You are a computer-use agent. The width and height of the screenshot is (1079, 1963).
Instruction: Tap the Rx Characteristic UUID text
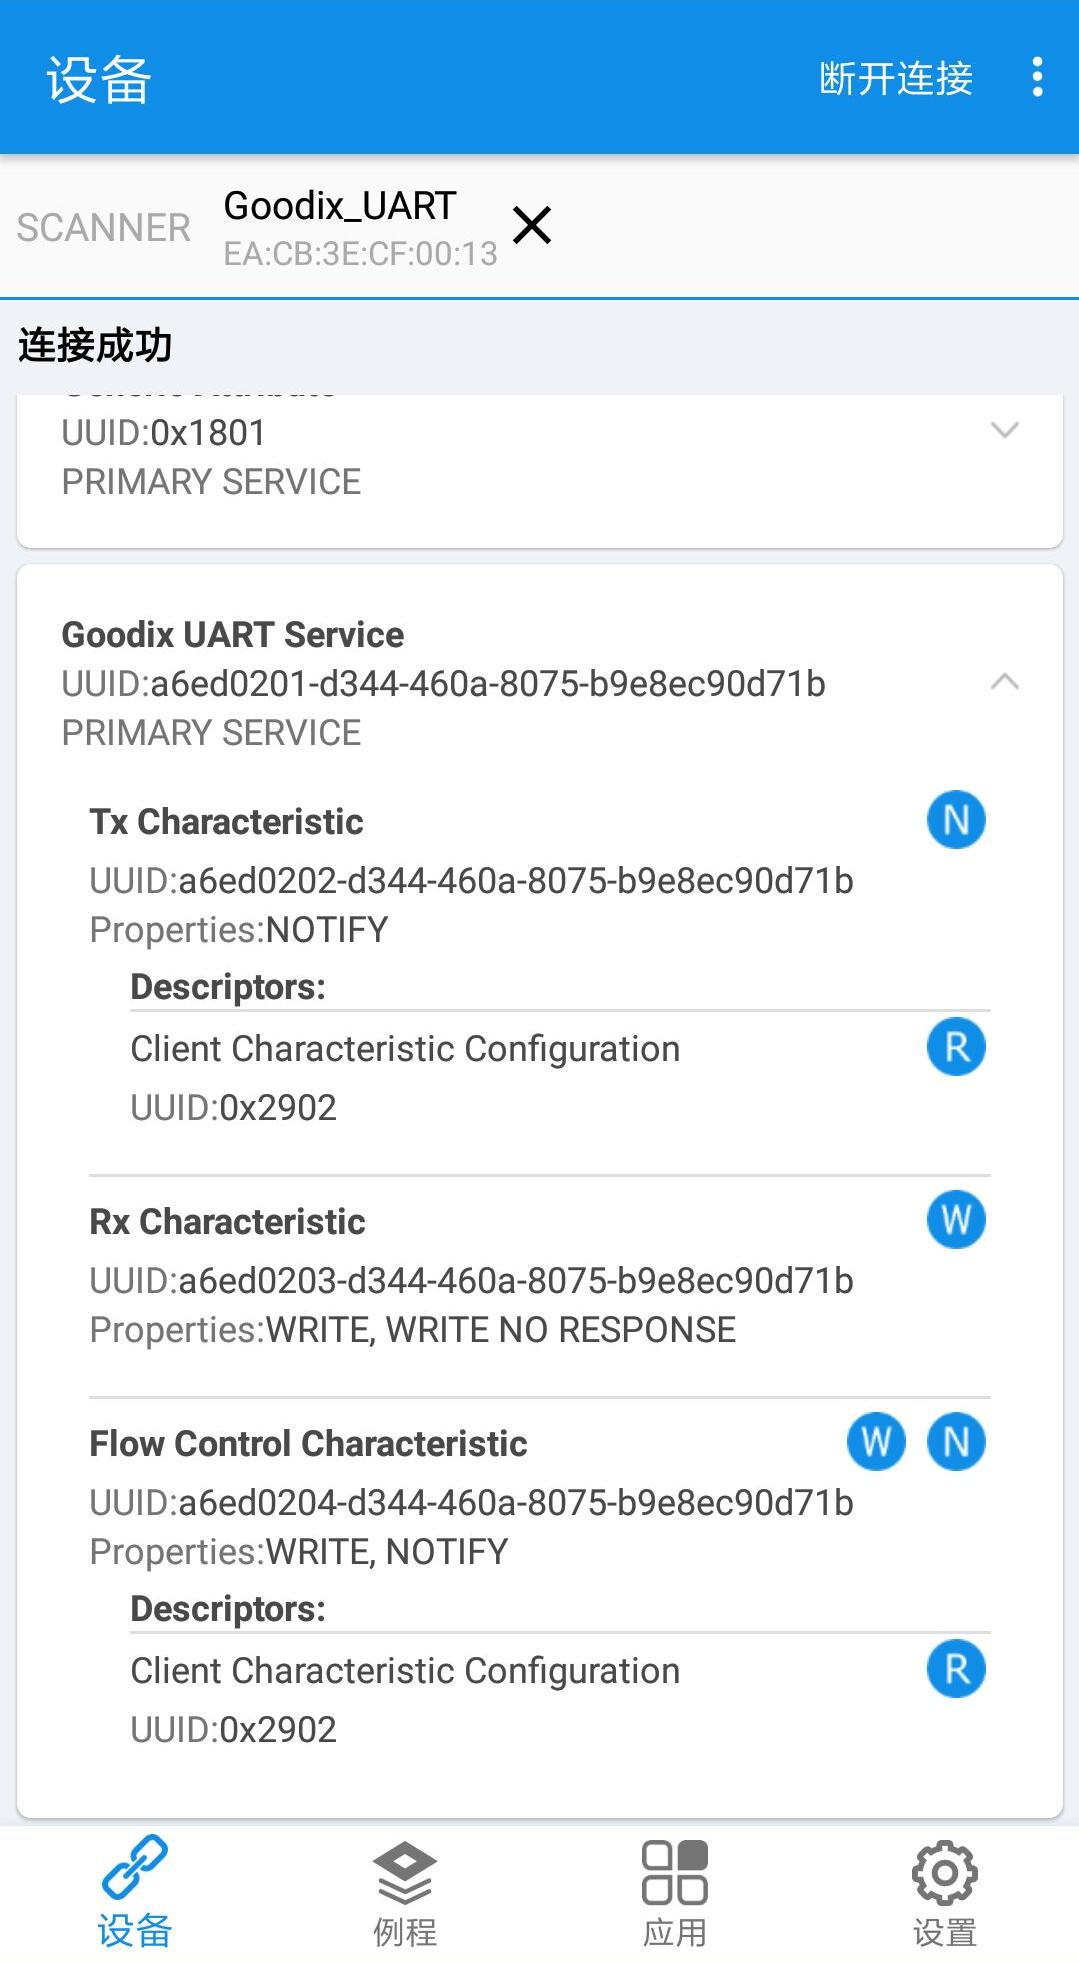471,1281
